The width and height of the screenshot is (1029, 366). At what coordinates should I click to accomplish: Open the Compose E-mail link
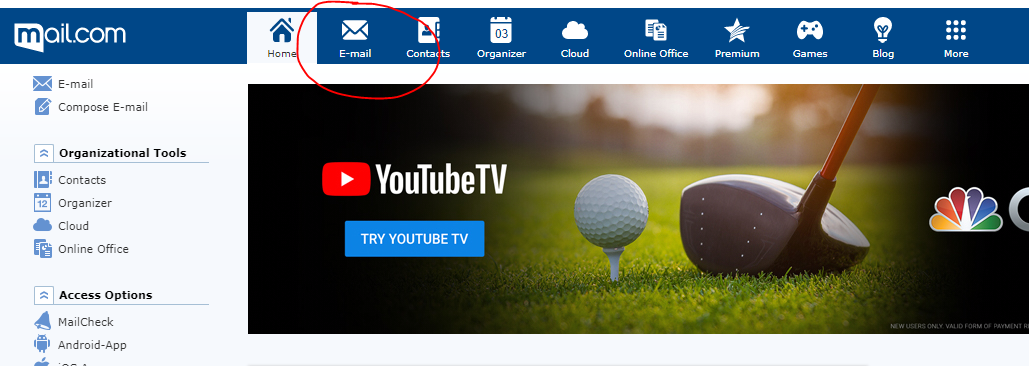(x=103, y=107)
